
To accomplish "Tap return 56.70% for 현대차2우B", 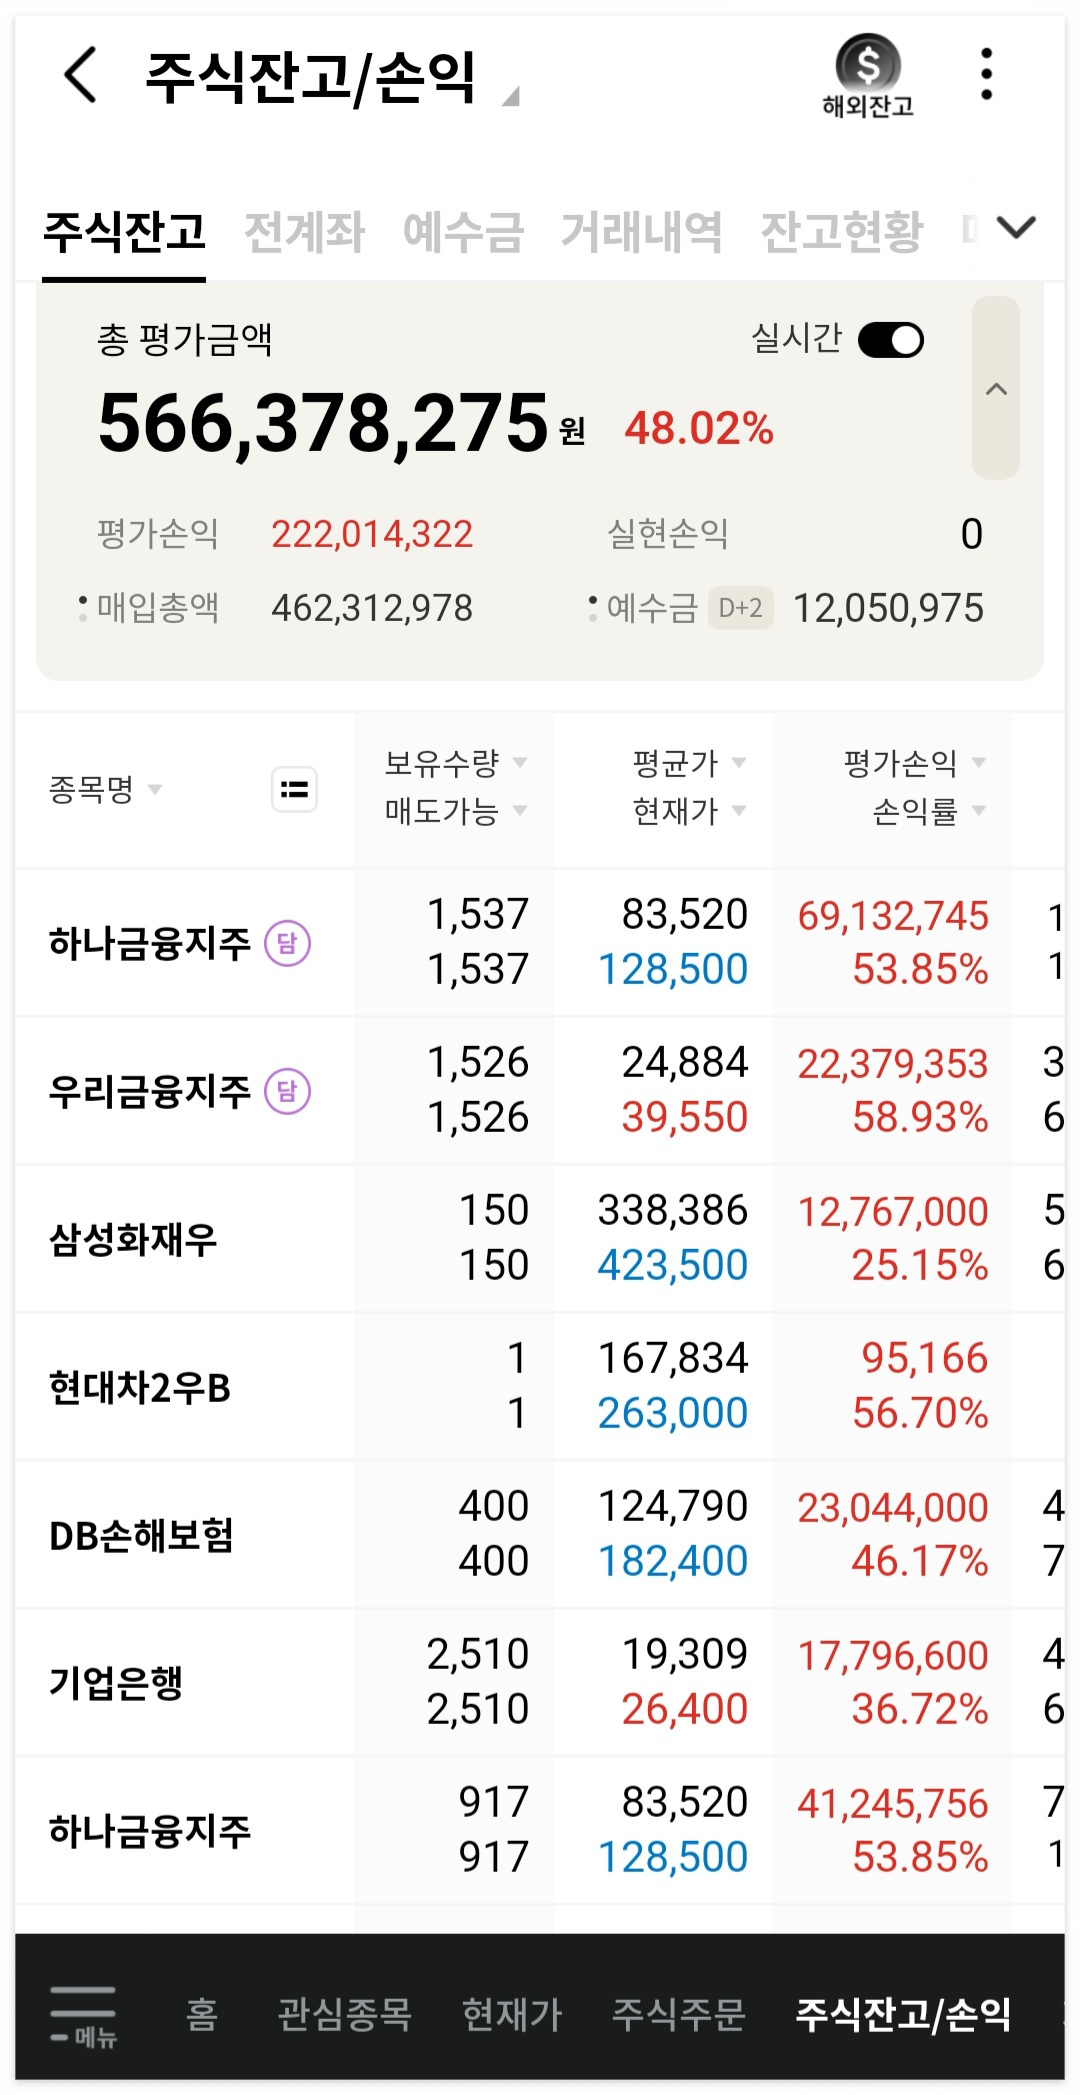I will (x=920, y=1413).
